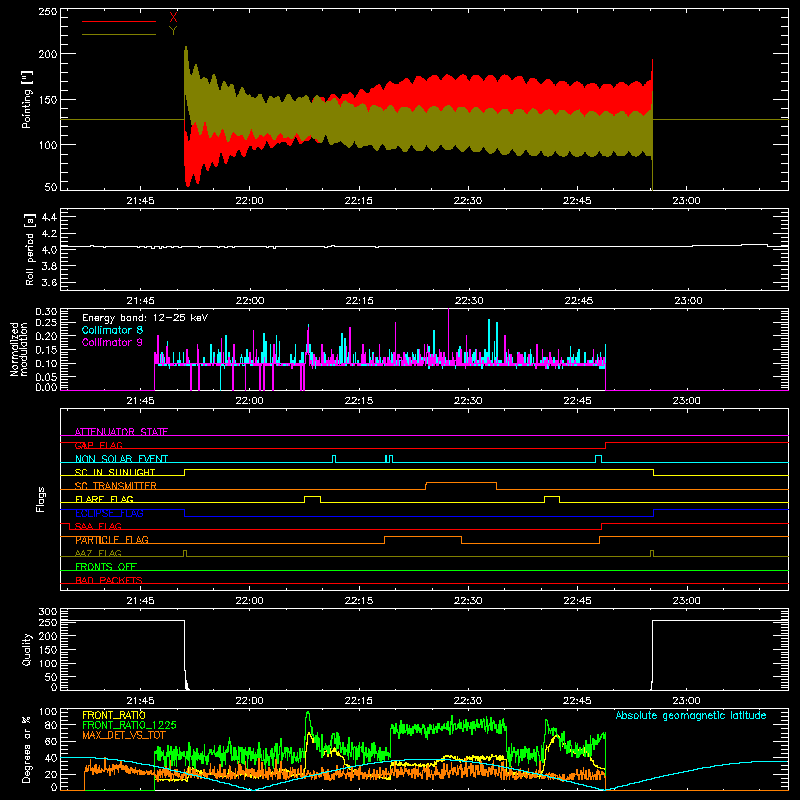Select the olive Y legend label
The width and height of the screenshot is (800, 800).
pos(173,31)
